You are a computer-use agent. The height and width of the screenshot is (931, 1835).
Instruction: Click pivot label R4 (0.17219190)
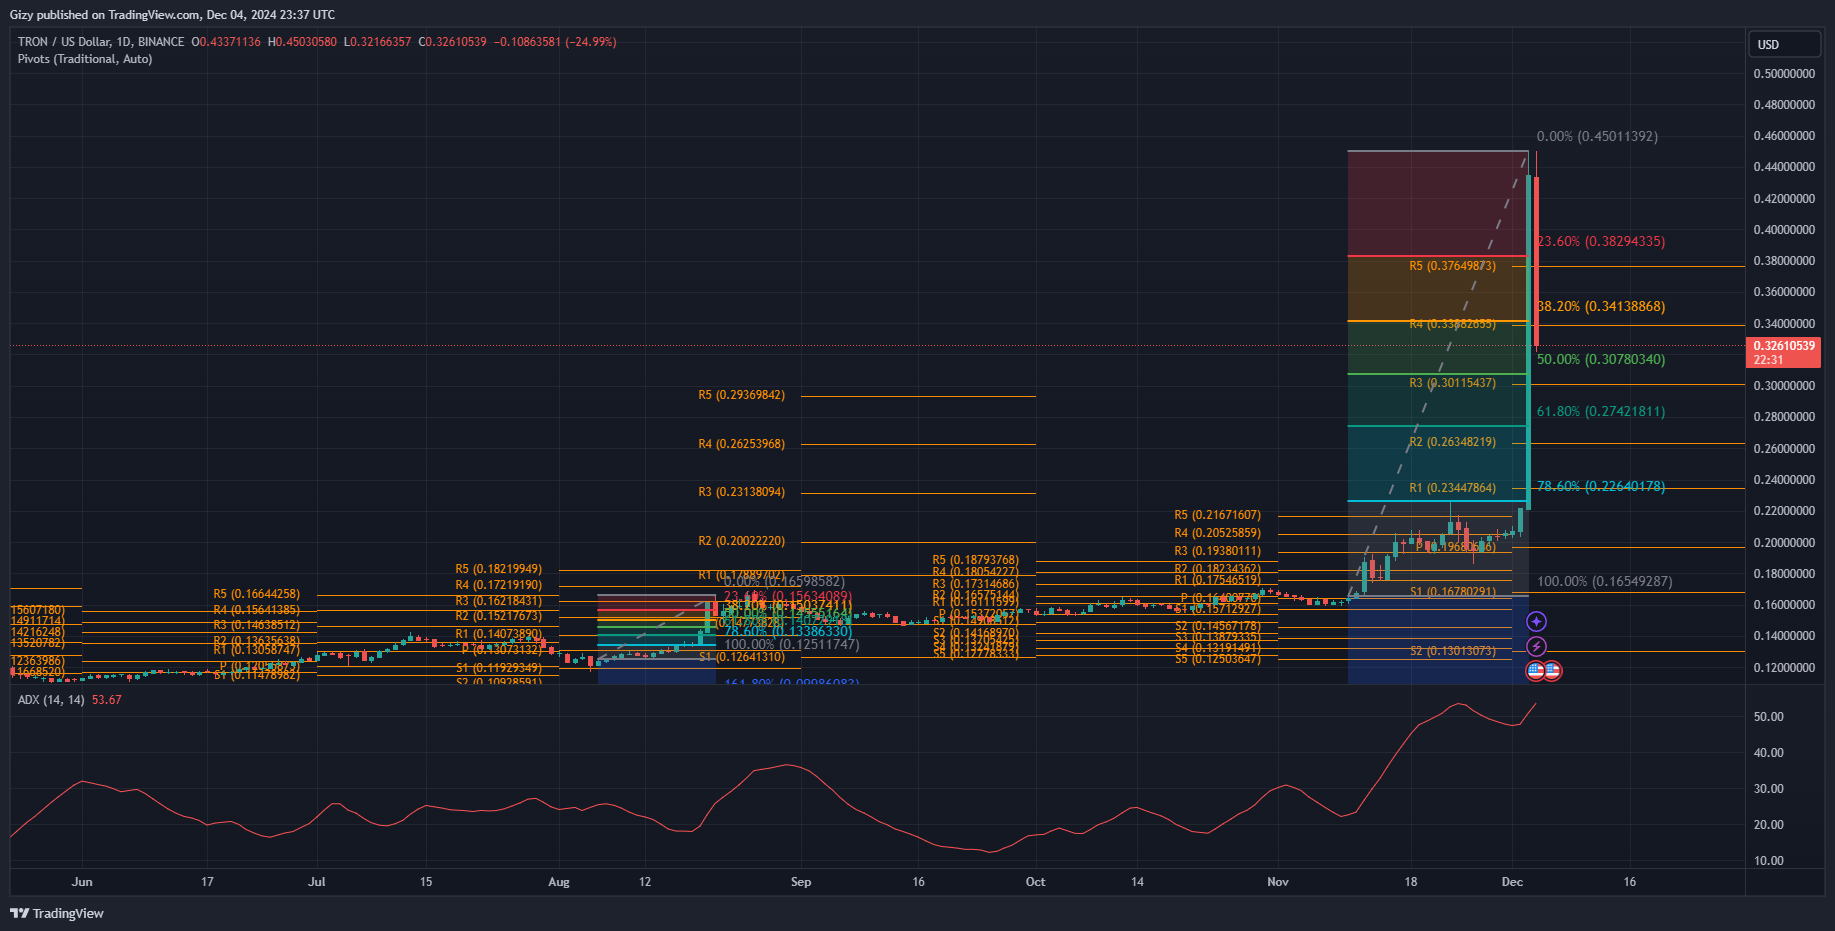coord(498,585)
